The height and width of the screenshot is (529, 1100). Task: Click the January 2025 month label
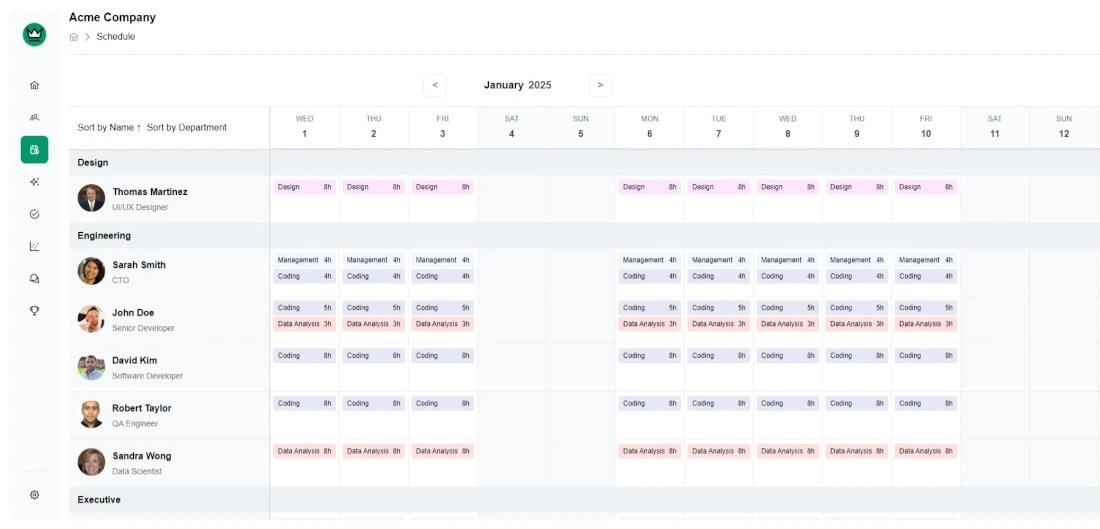click(518, 85)
